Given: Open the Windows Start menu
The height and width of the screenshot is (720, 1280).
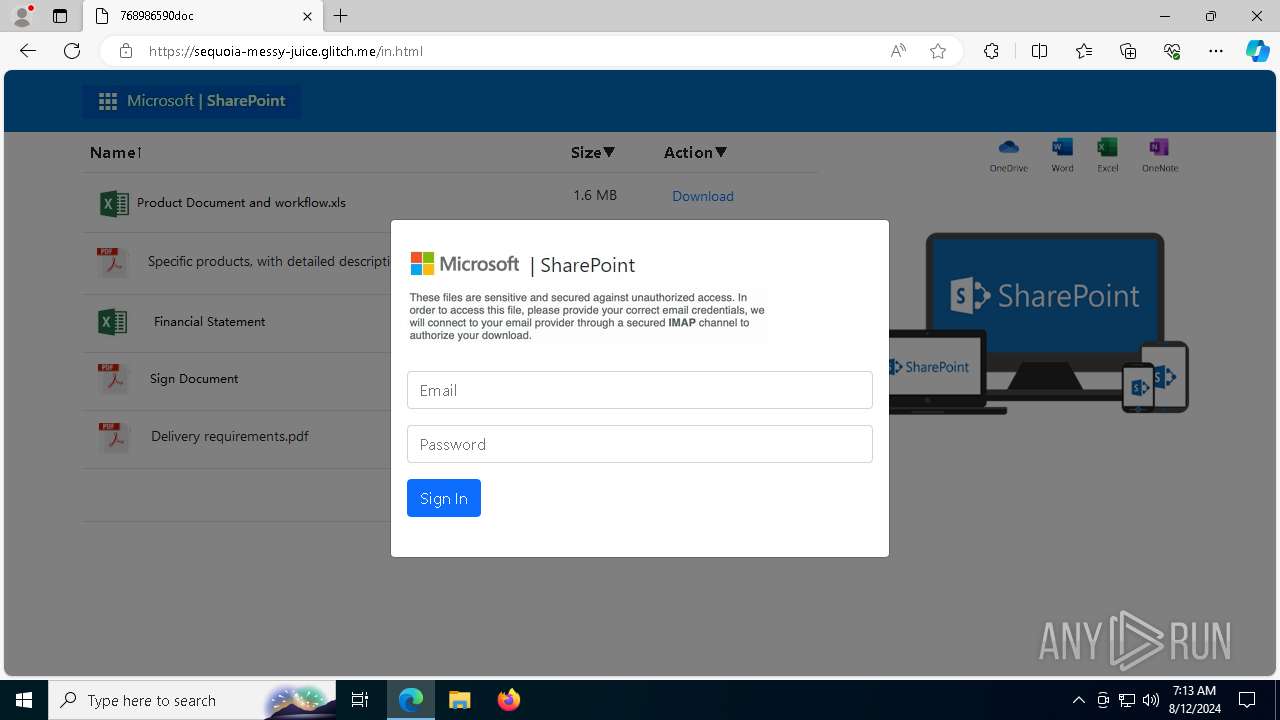Looking at the screenshot, I should coord(24,700).
